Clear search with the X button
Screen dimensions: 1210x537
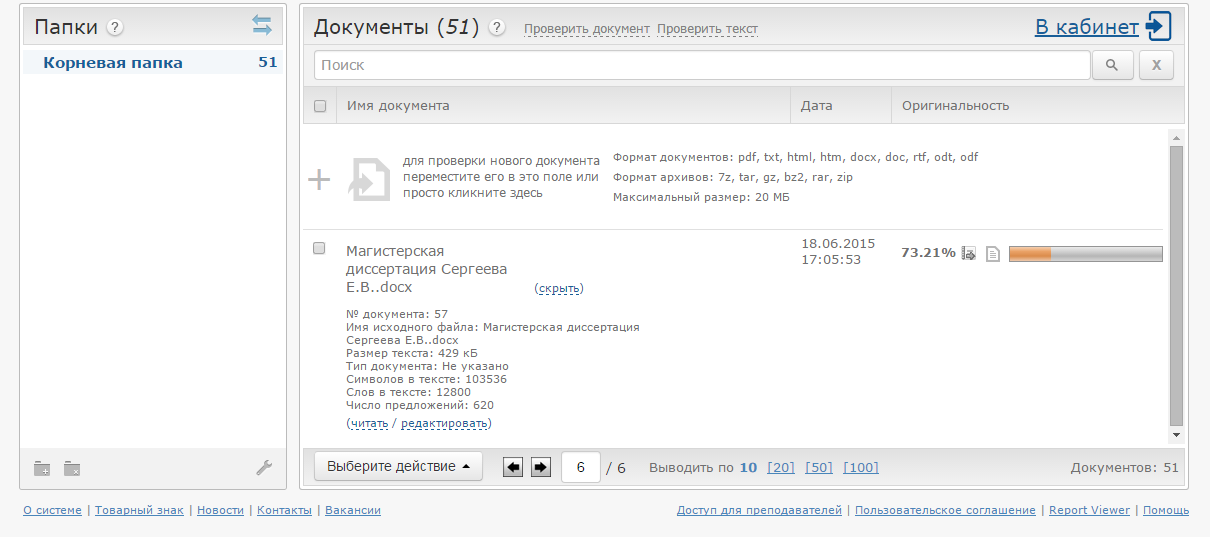click(1157, 65)
